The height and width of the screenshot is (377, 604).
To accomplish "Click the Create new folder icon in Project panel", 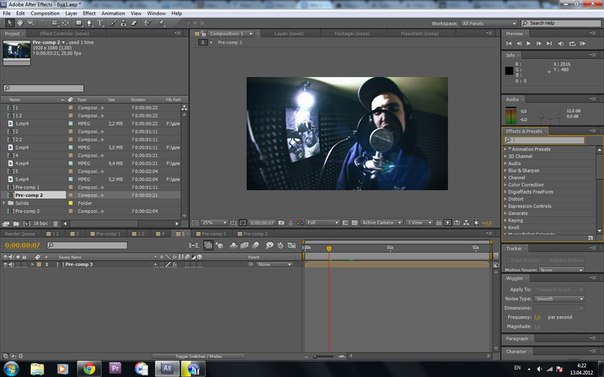I will pos(16,223).
